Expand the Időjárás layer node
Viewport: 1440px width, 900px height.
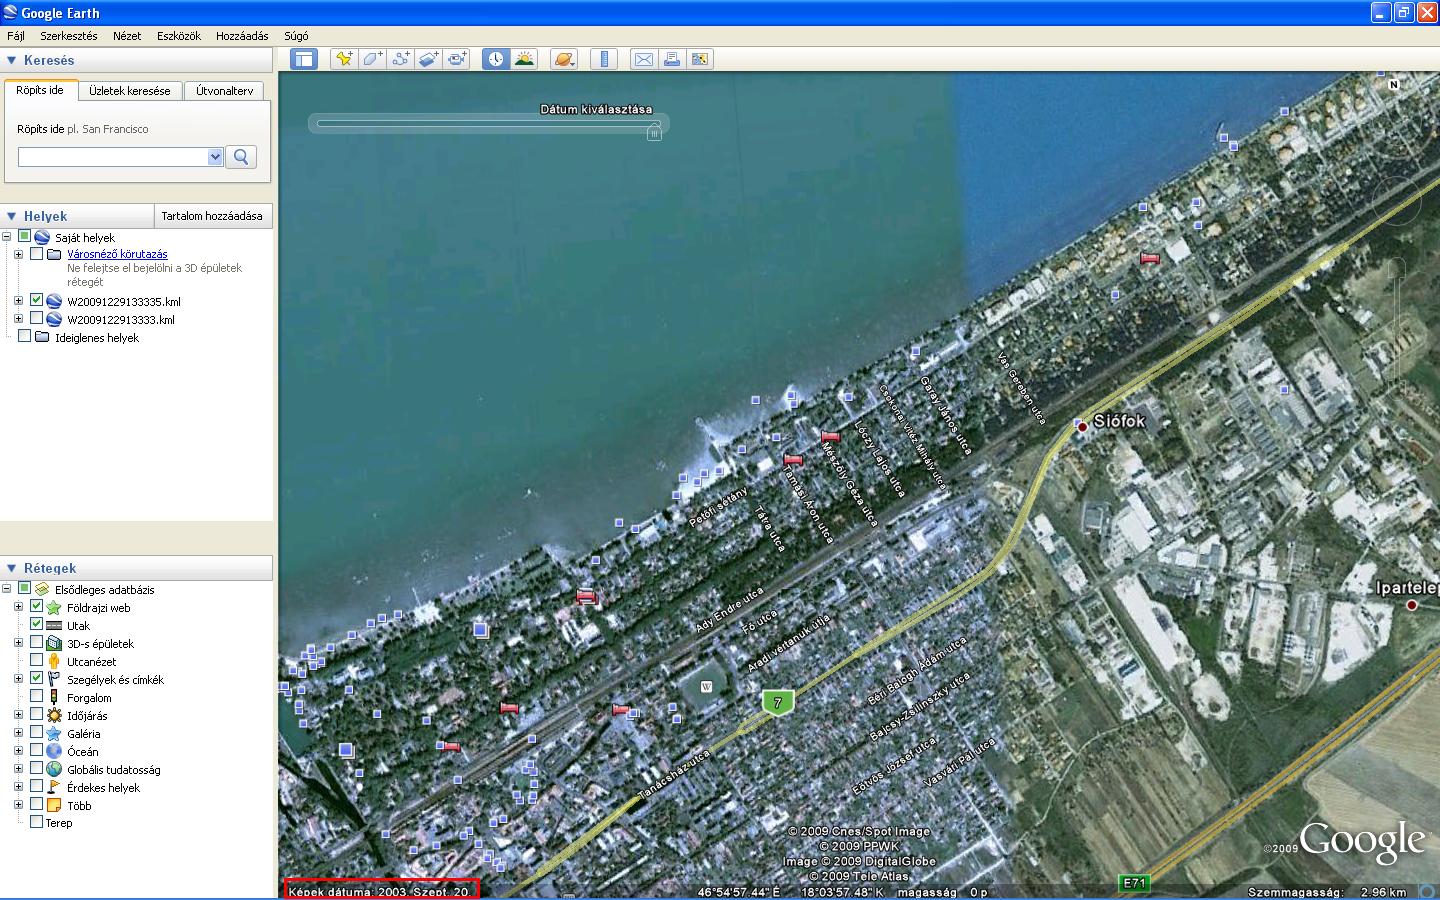pyautogui.click(x=18, y=714)
